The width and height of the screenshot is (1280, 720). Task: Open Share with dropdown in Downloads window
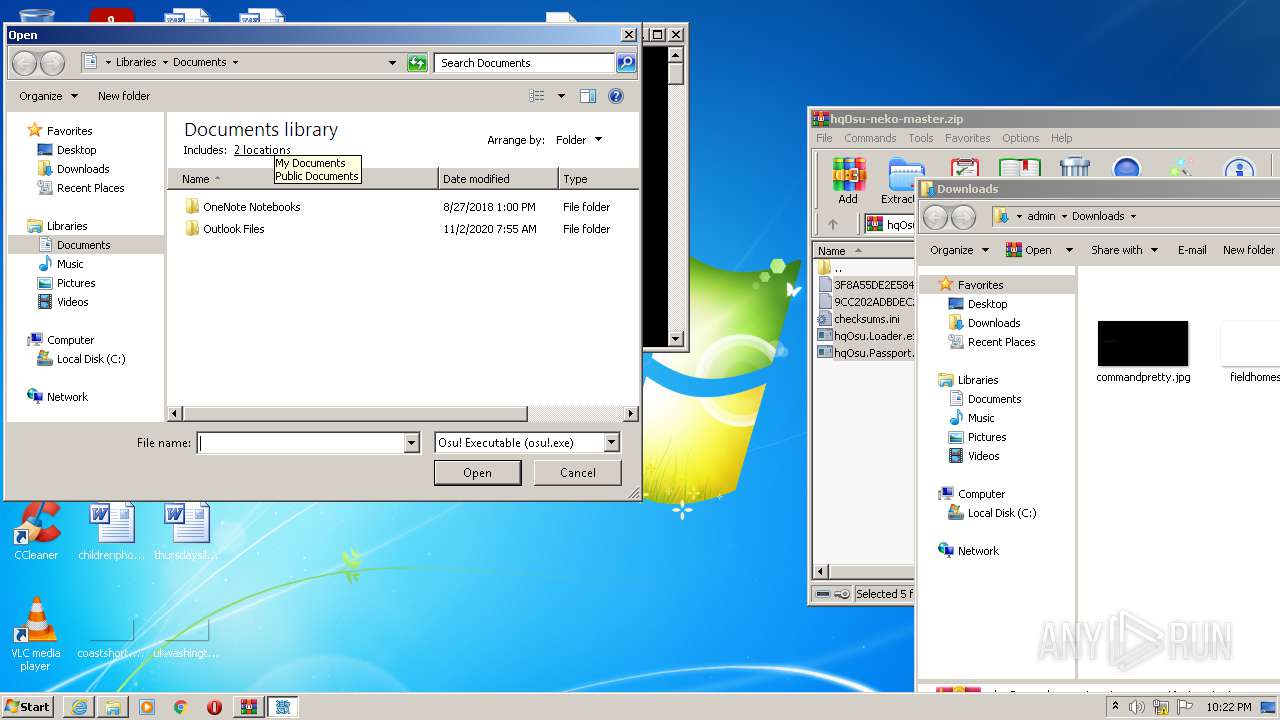point(1124,250)
